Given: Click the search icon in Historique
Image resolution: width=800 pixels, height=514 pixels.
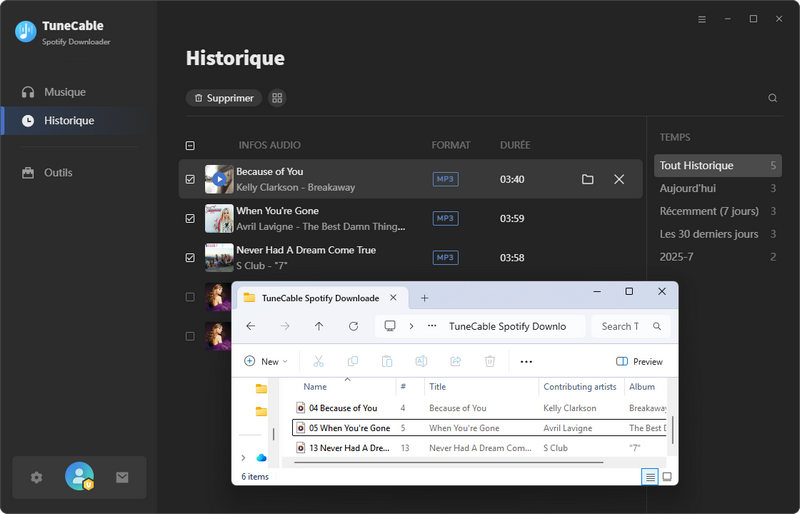Looking at the screenshot, I should (772, 98).
